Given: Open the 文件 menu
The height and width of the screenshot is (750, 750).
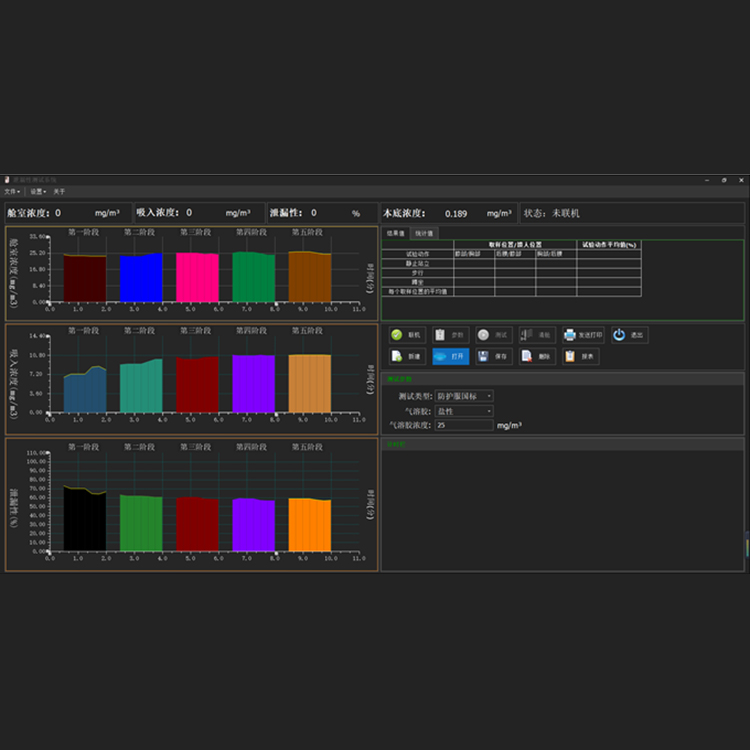Looking at the screenshot, I should (x=12, y=192).
